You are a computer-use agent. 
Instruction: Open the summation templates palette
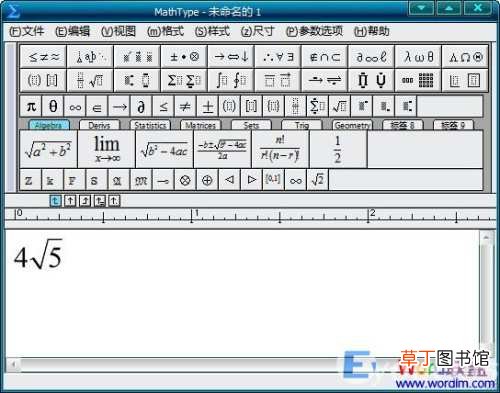click(x=184, y=80)
